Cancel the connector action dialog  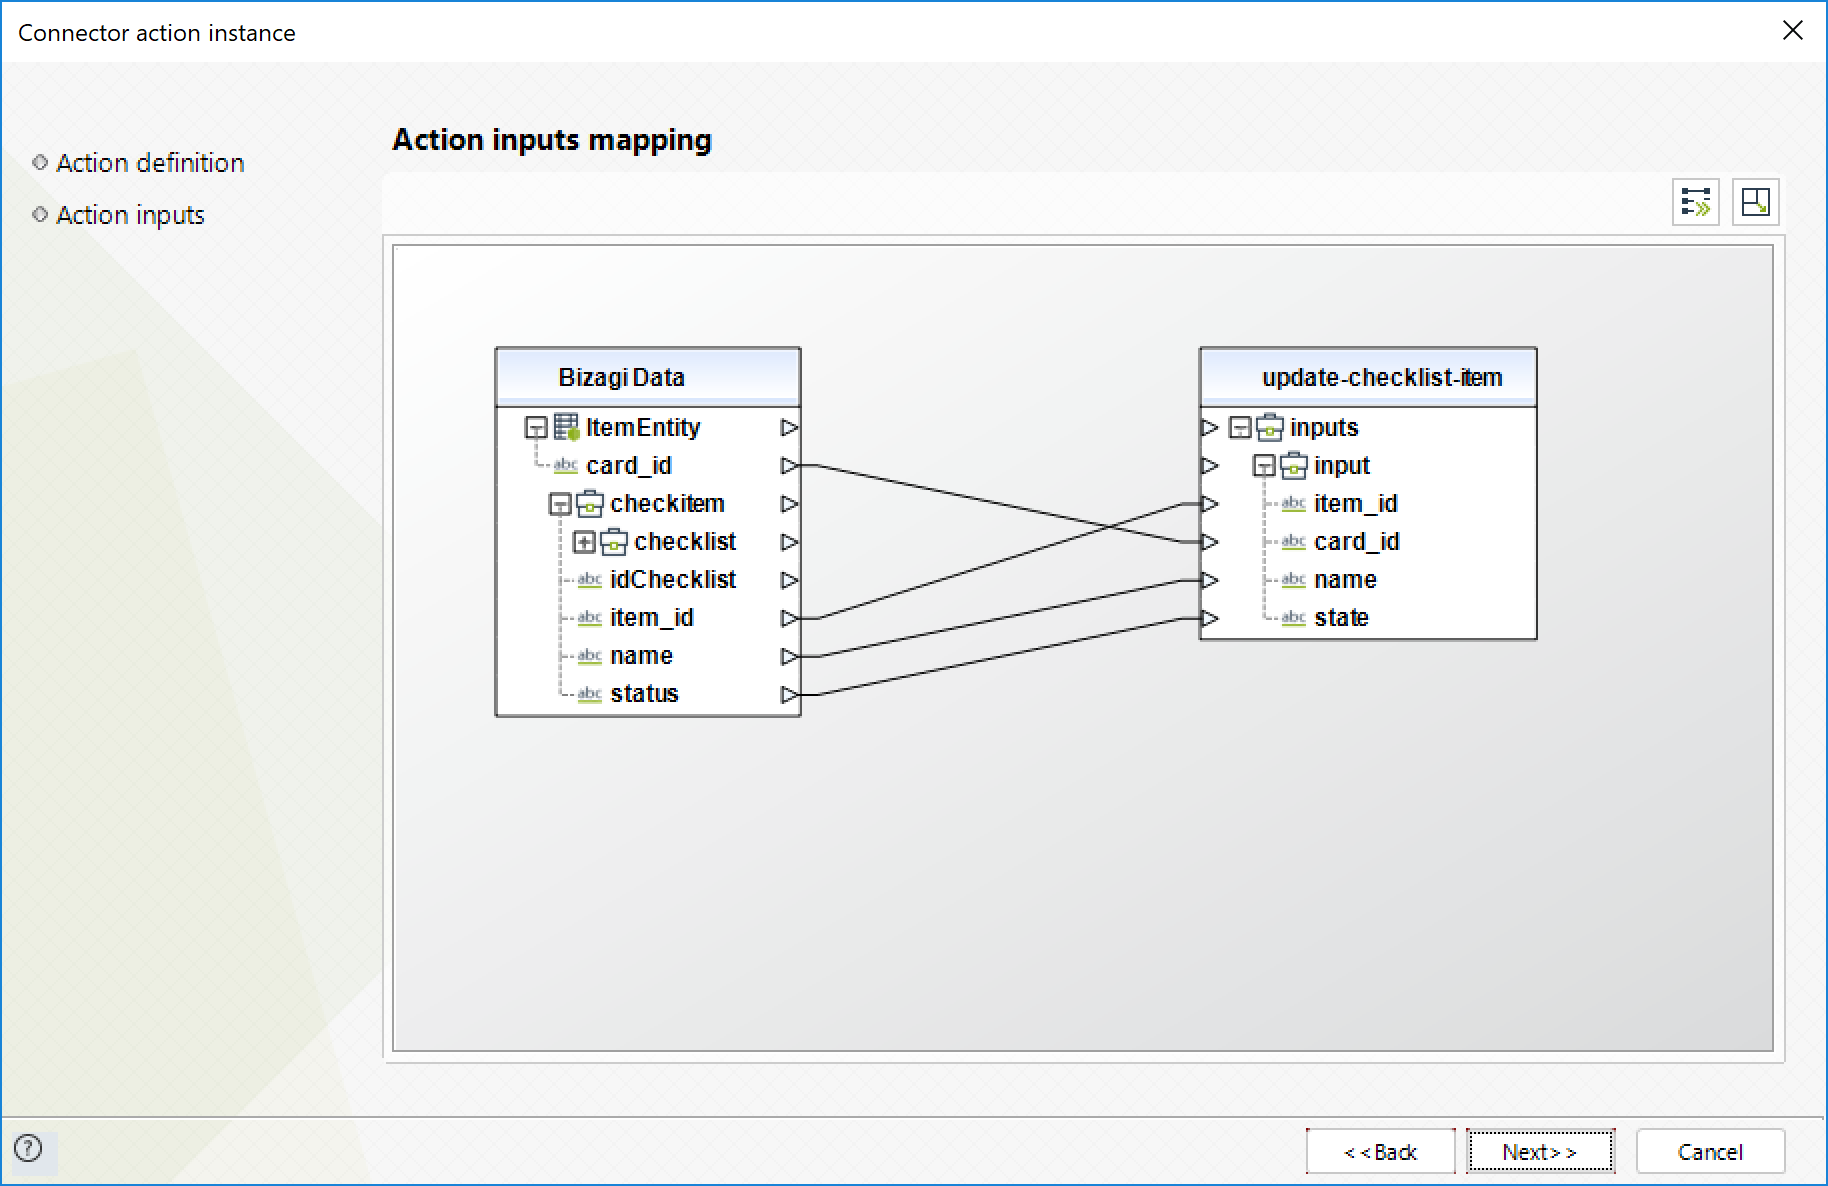tap(1710, 1152)
